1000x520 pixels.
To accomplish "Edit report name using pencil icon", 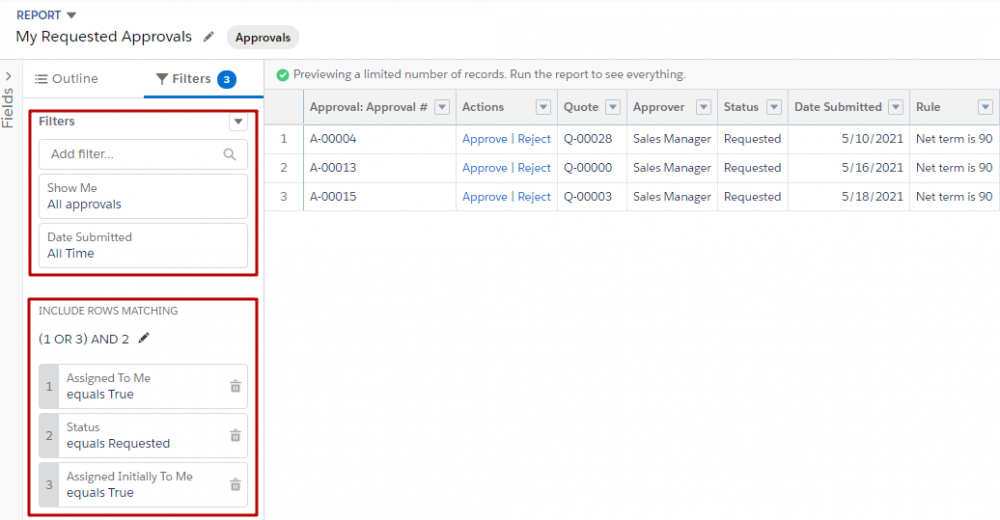I will tap(209, 37).
